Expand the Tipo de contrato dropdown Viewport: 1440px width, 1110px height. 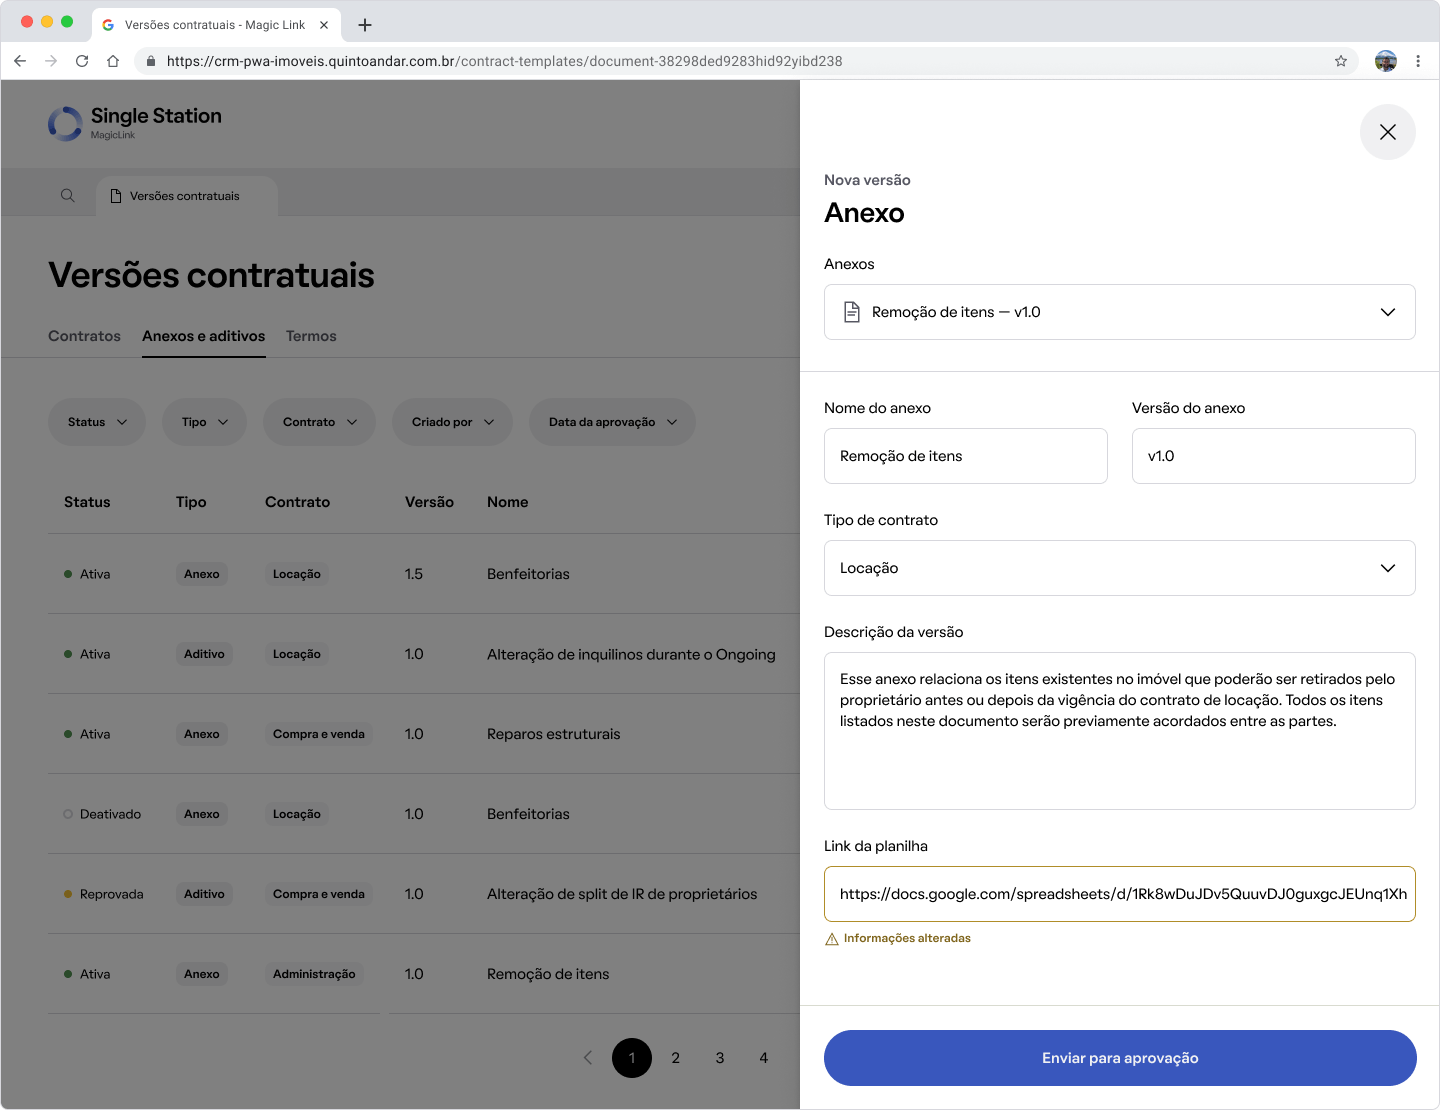click(1120, 568)
